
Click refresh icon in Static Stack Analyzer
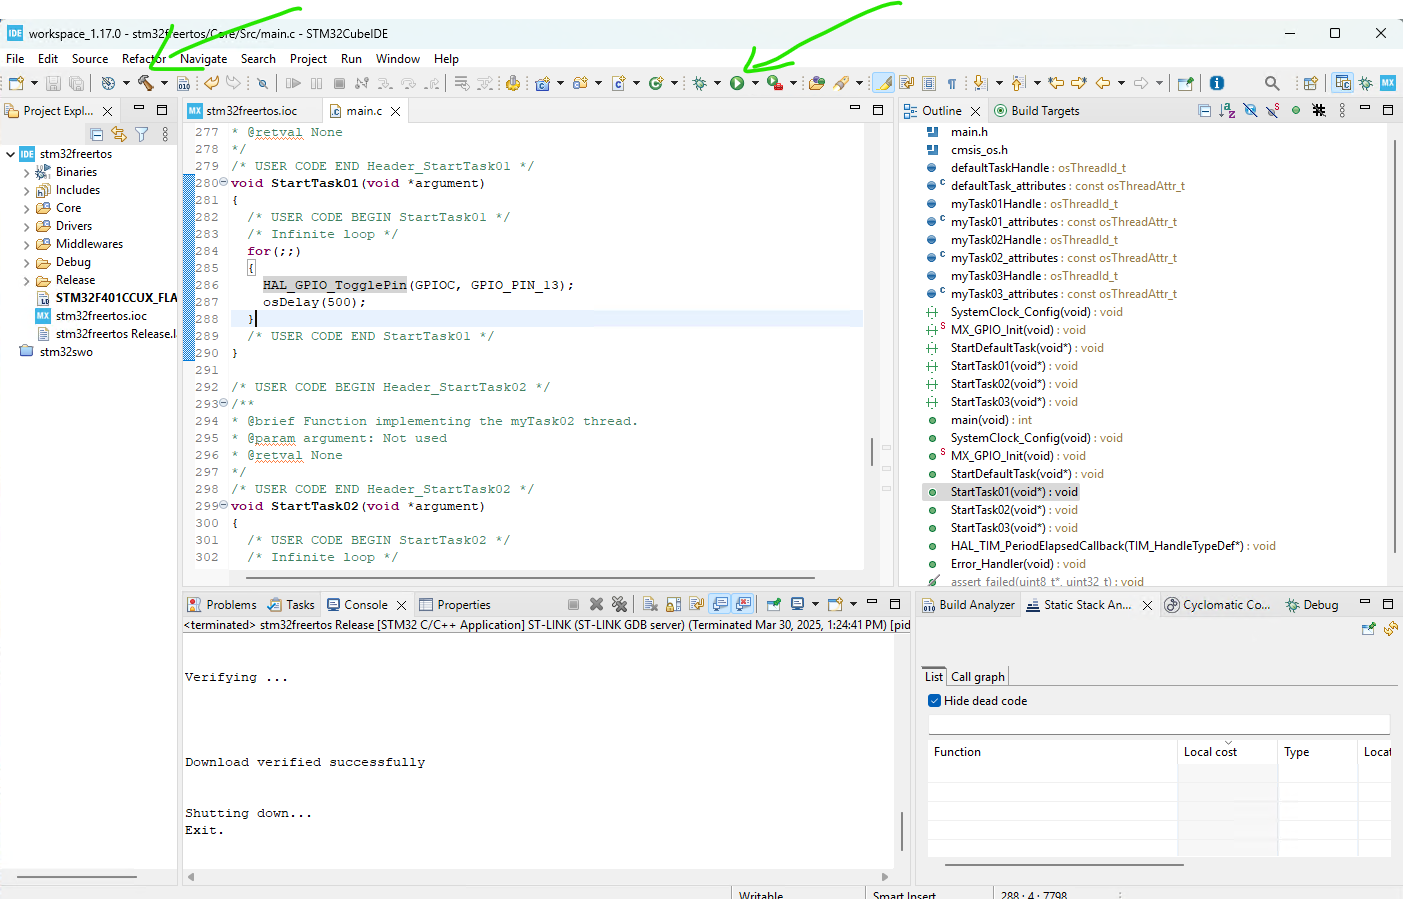point(1390,628)
